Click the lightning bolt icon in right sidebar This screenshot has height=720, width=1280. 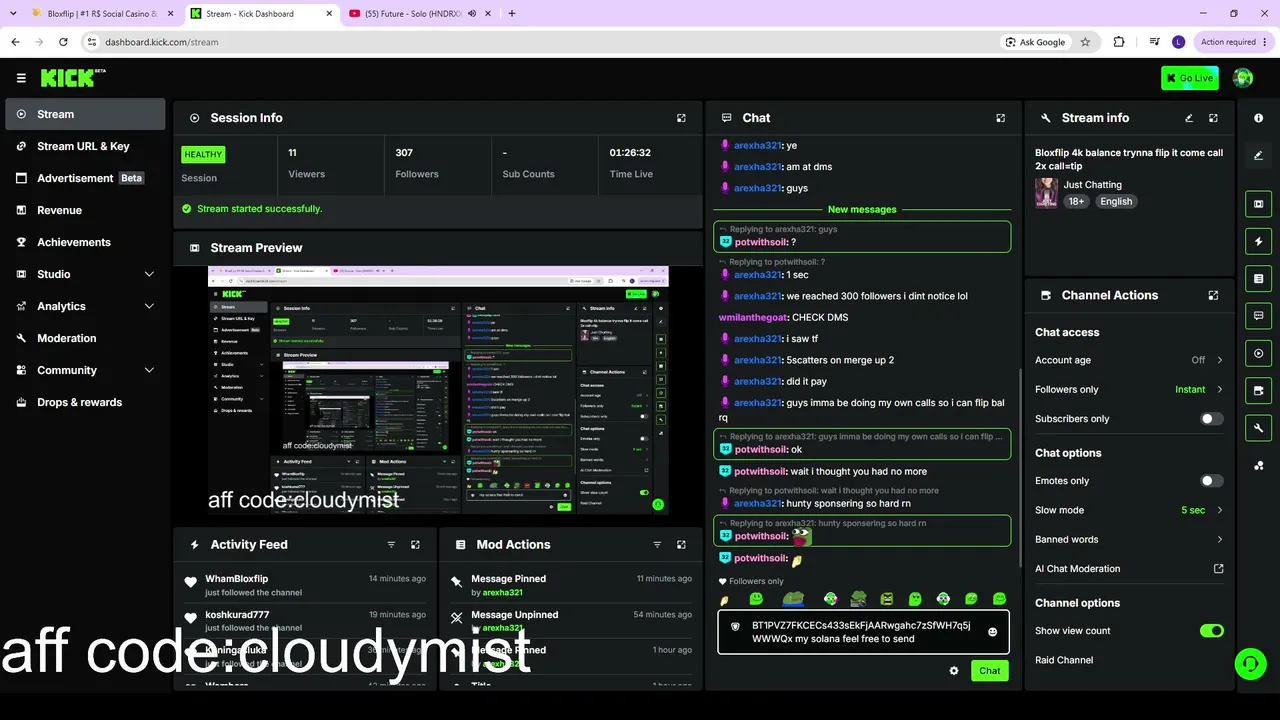pos(1258,241)
